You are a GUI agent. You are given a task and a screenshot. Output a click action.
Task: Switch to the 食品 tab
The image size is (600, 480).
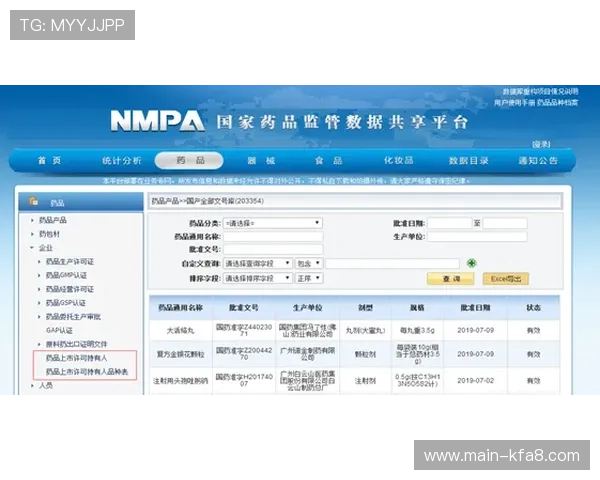[x=329, y=160]
